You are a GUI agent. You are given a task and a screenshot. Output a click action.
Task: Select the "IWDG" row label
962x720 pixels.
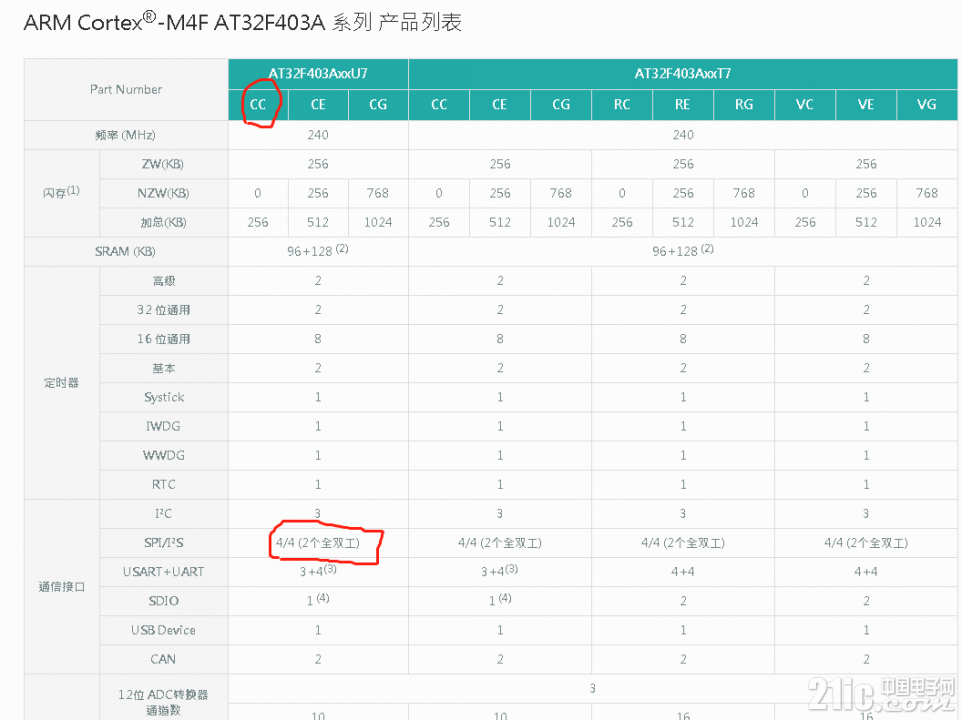(163, 426)
